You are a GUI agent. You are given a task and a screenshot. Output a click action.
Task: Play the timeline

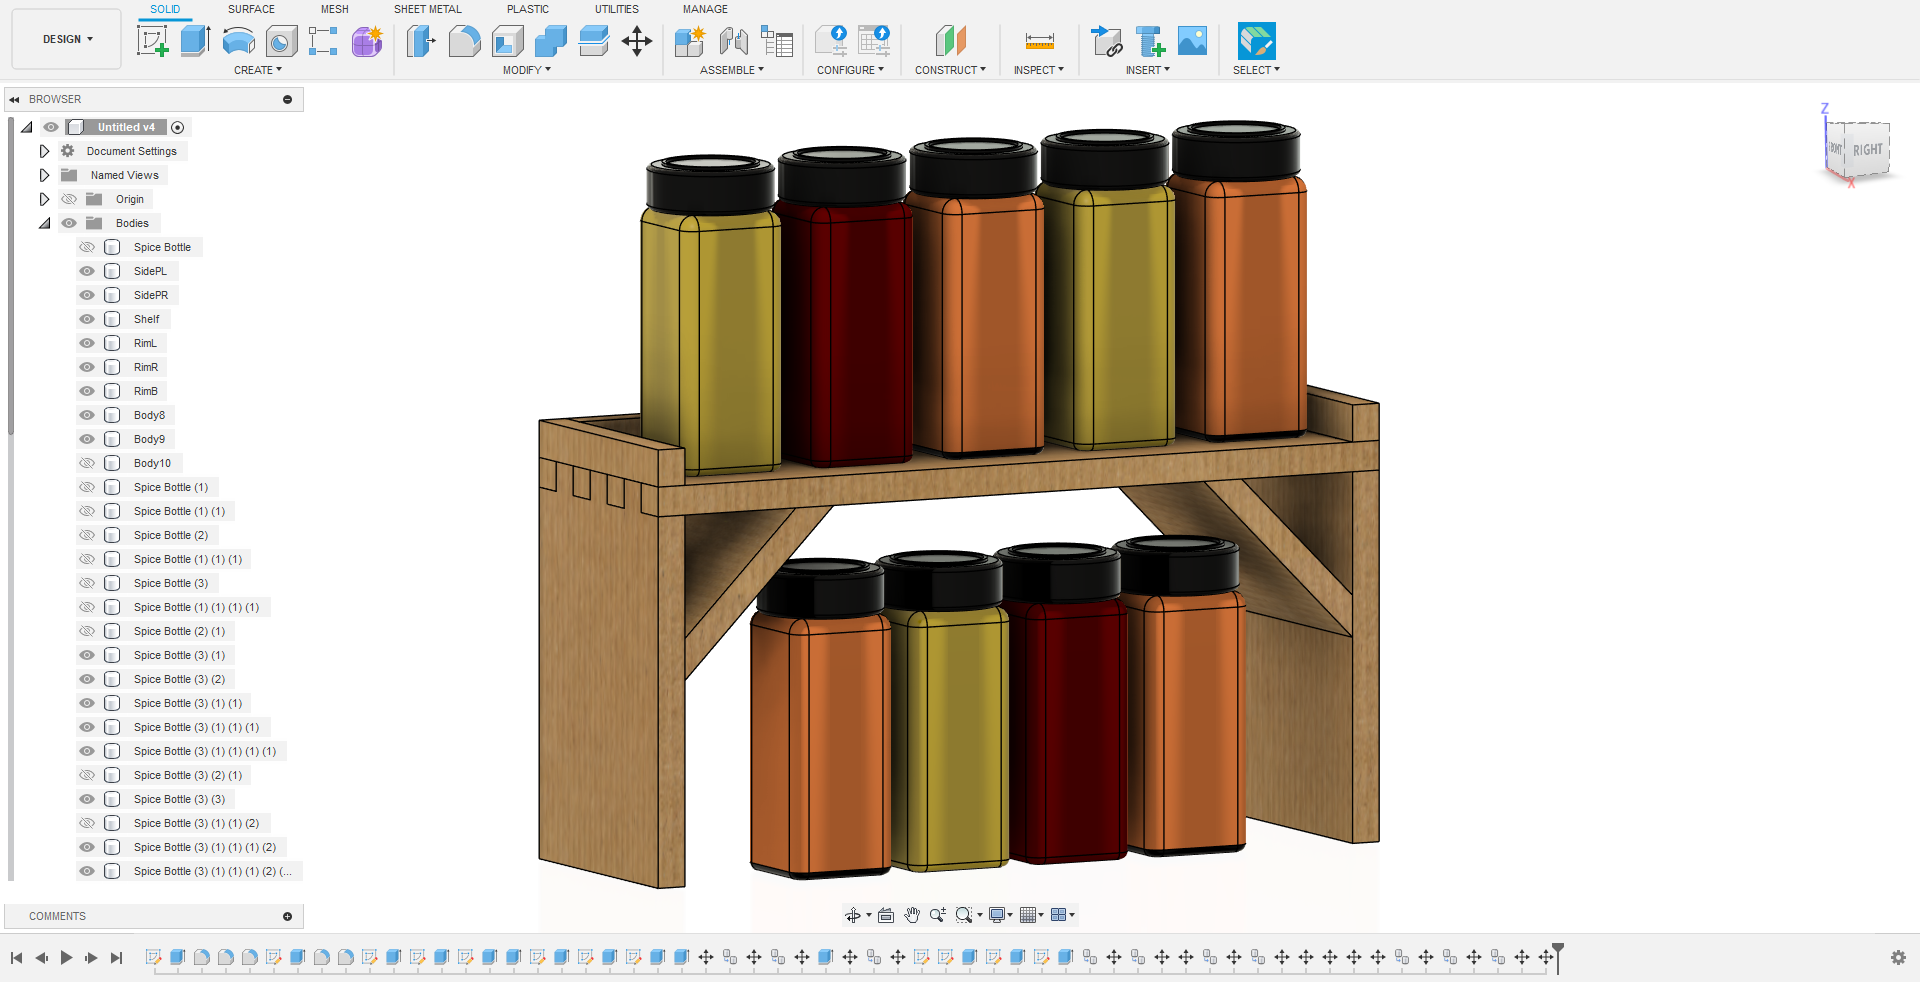coord(66,958)
